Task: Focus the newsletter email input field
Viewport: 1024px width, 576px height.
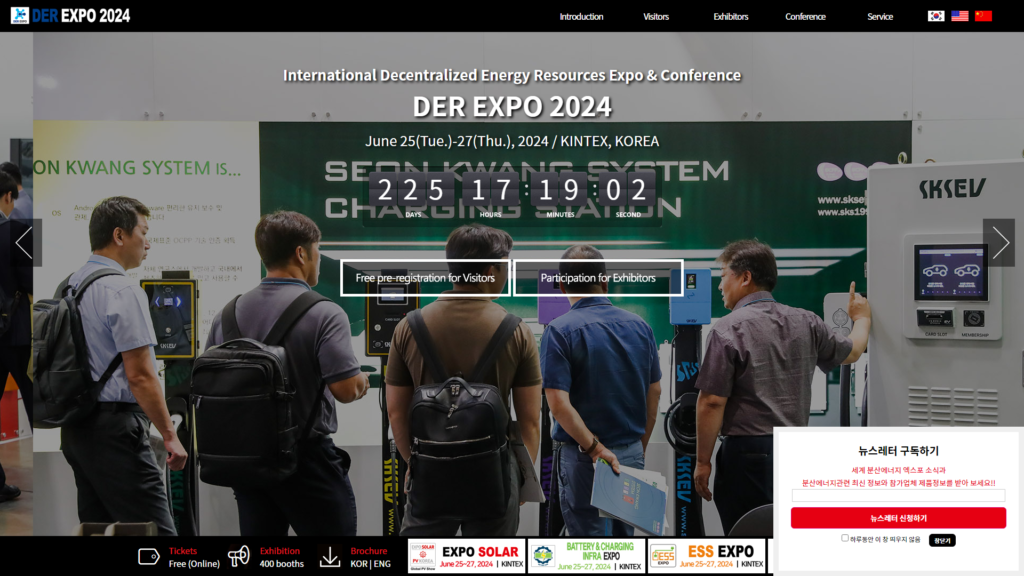Action: (898, 496)
